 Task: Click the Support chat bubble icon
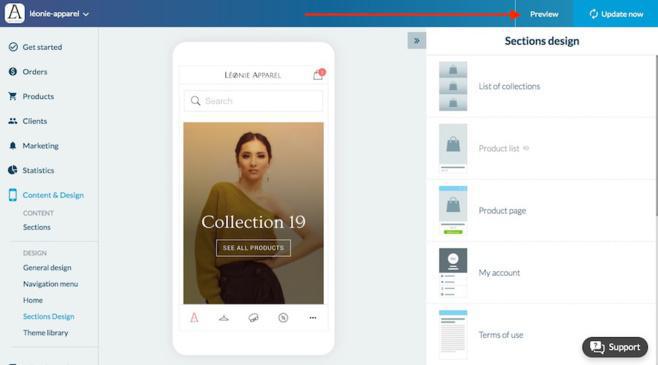coord(597,347)
